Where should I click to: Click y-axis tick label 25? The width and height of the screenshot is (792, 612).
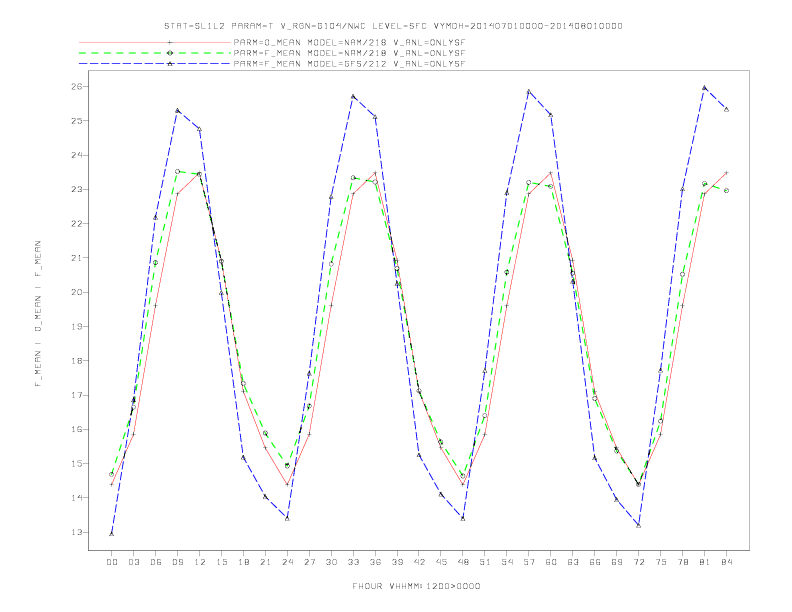[76, 121]
